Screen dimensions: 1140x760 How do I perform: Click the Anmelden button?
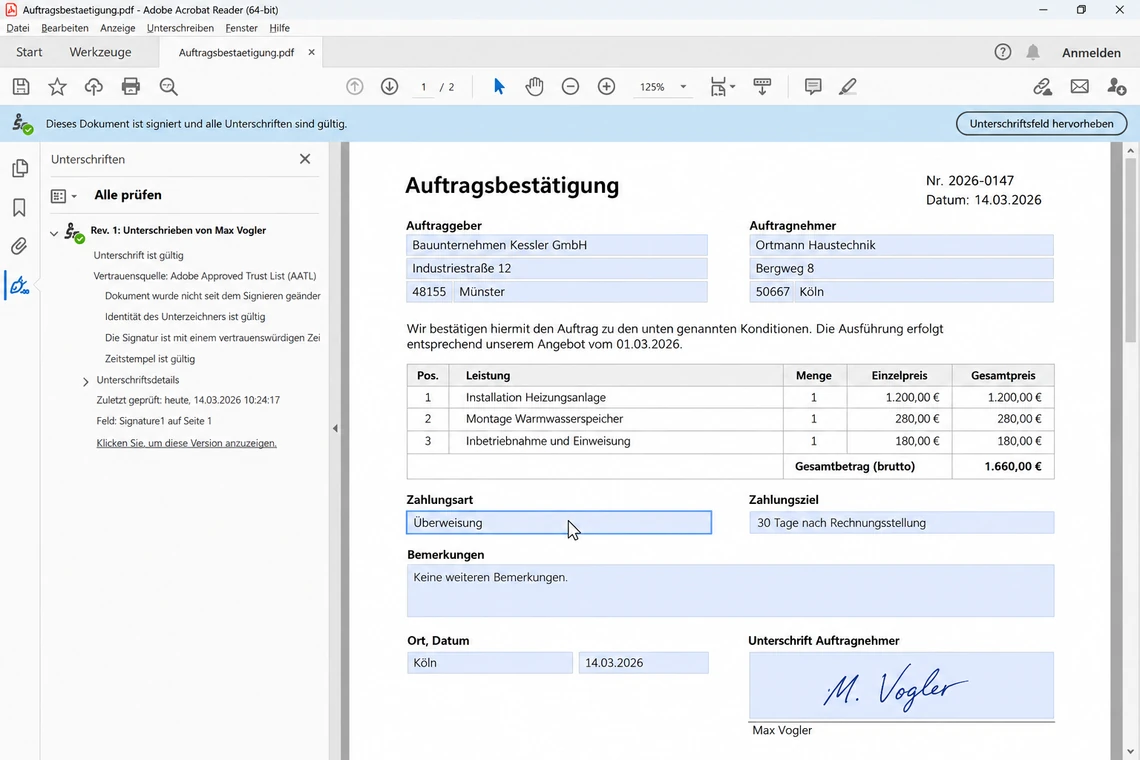1091,52
